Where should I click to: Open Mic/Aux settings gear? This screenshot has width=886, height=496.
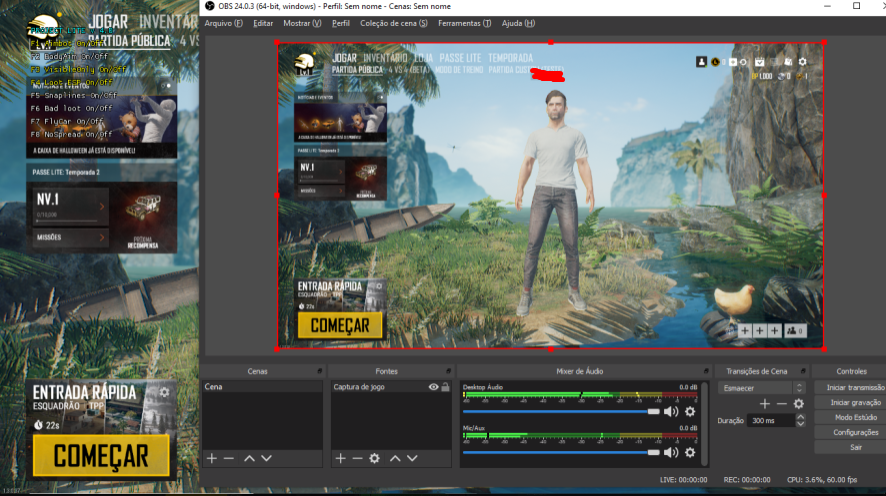pyautogui.click(x=690, y=453)
